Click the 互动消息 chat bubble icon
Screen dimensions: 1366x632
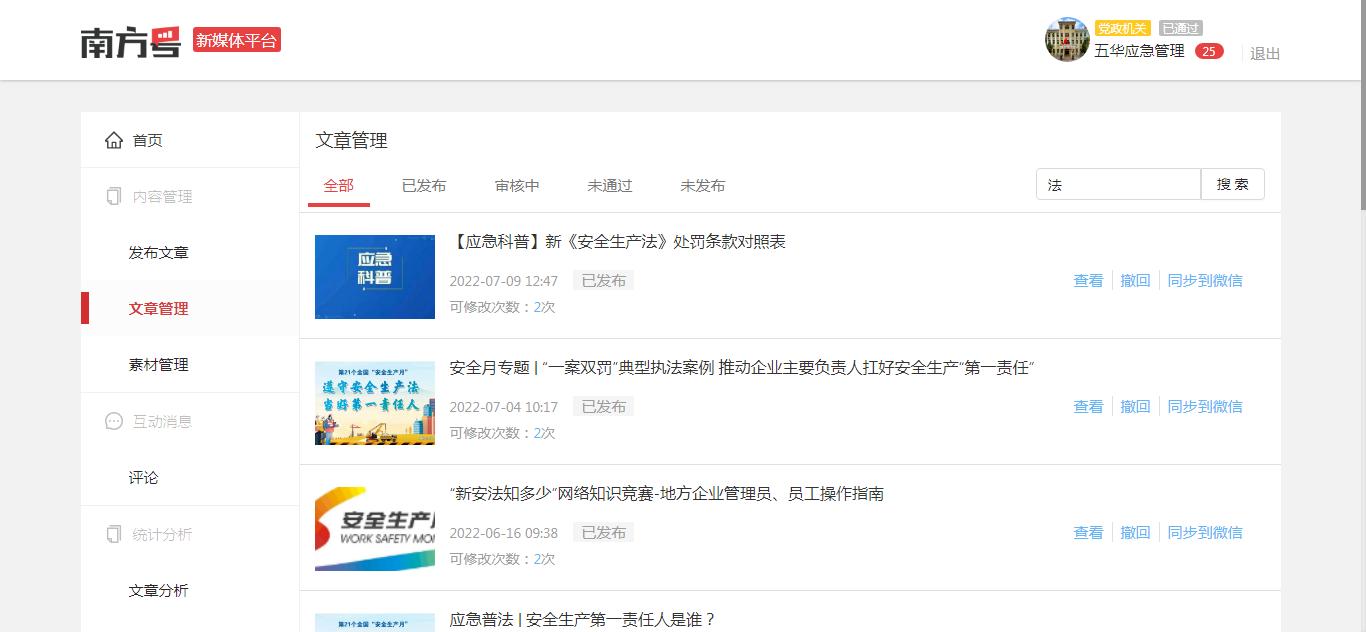click(x=114, y=422)
